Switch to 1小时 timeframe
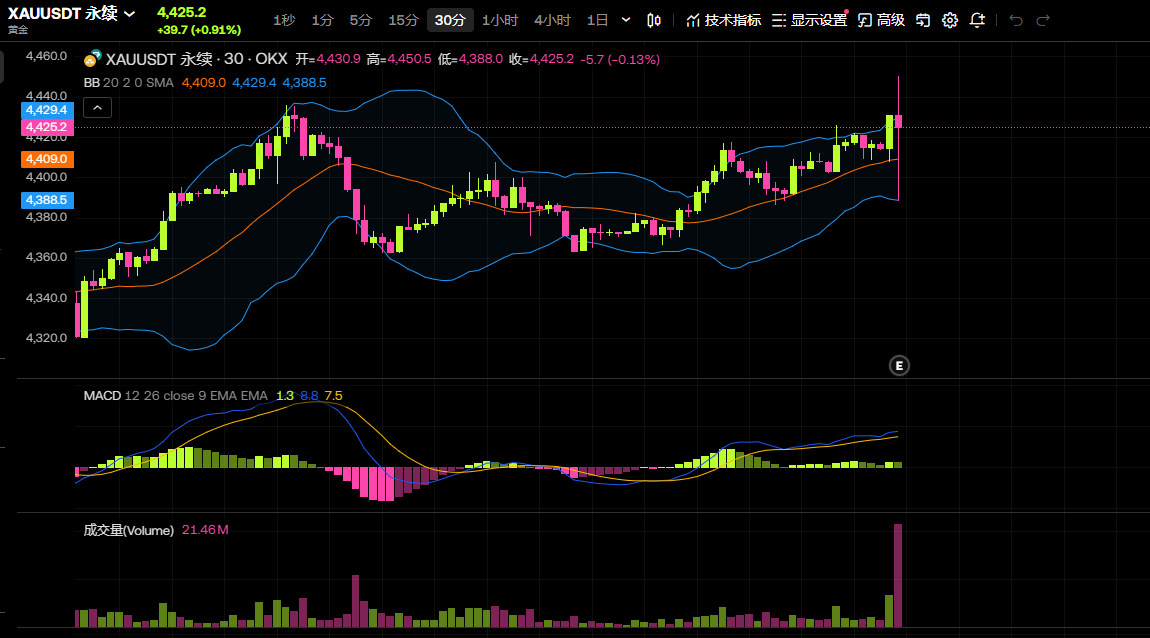The image size is (1150, 638). 499,21
